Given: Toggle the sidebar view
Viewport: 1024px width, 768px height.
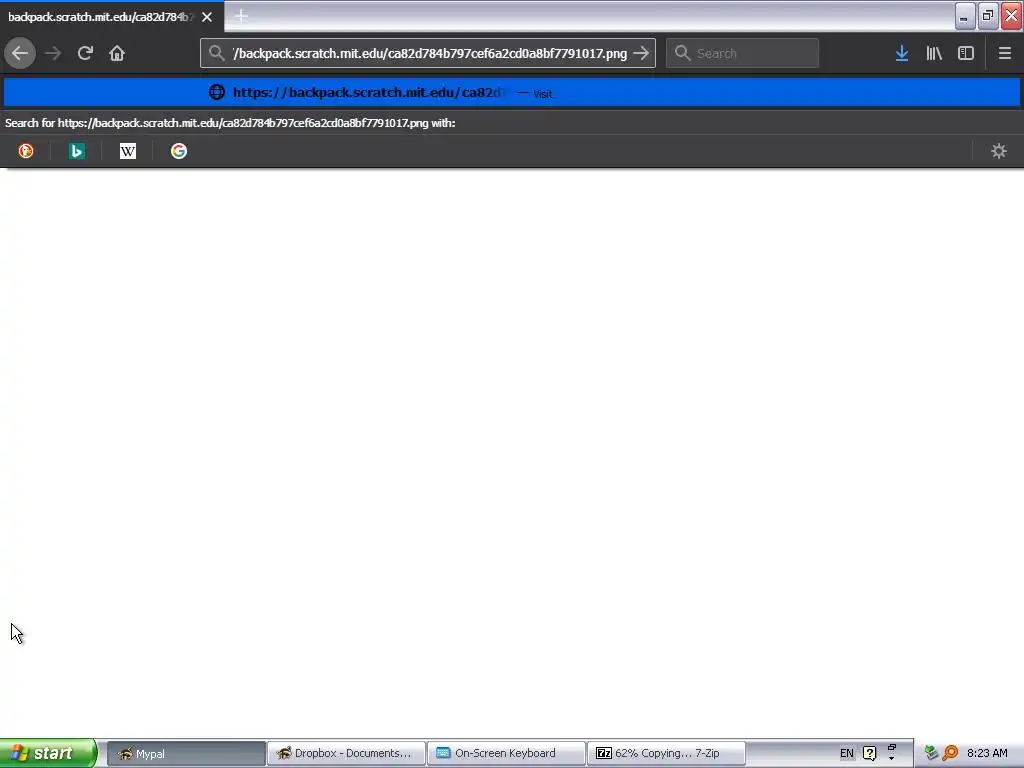Looking at the screenshot, I should click(x=966, y=53).
